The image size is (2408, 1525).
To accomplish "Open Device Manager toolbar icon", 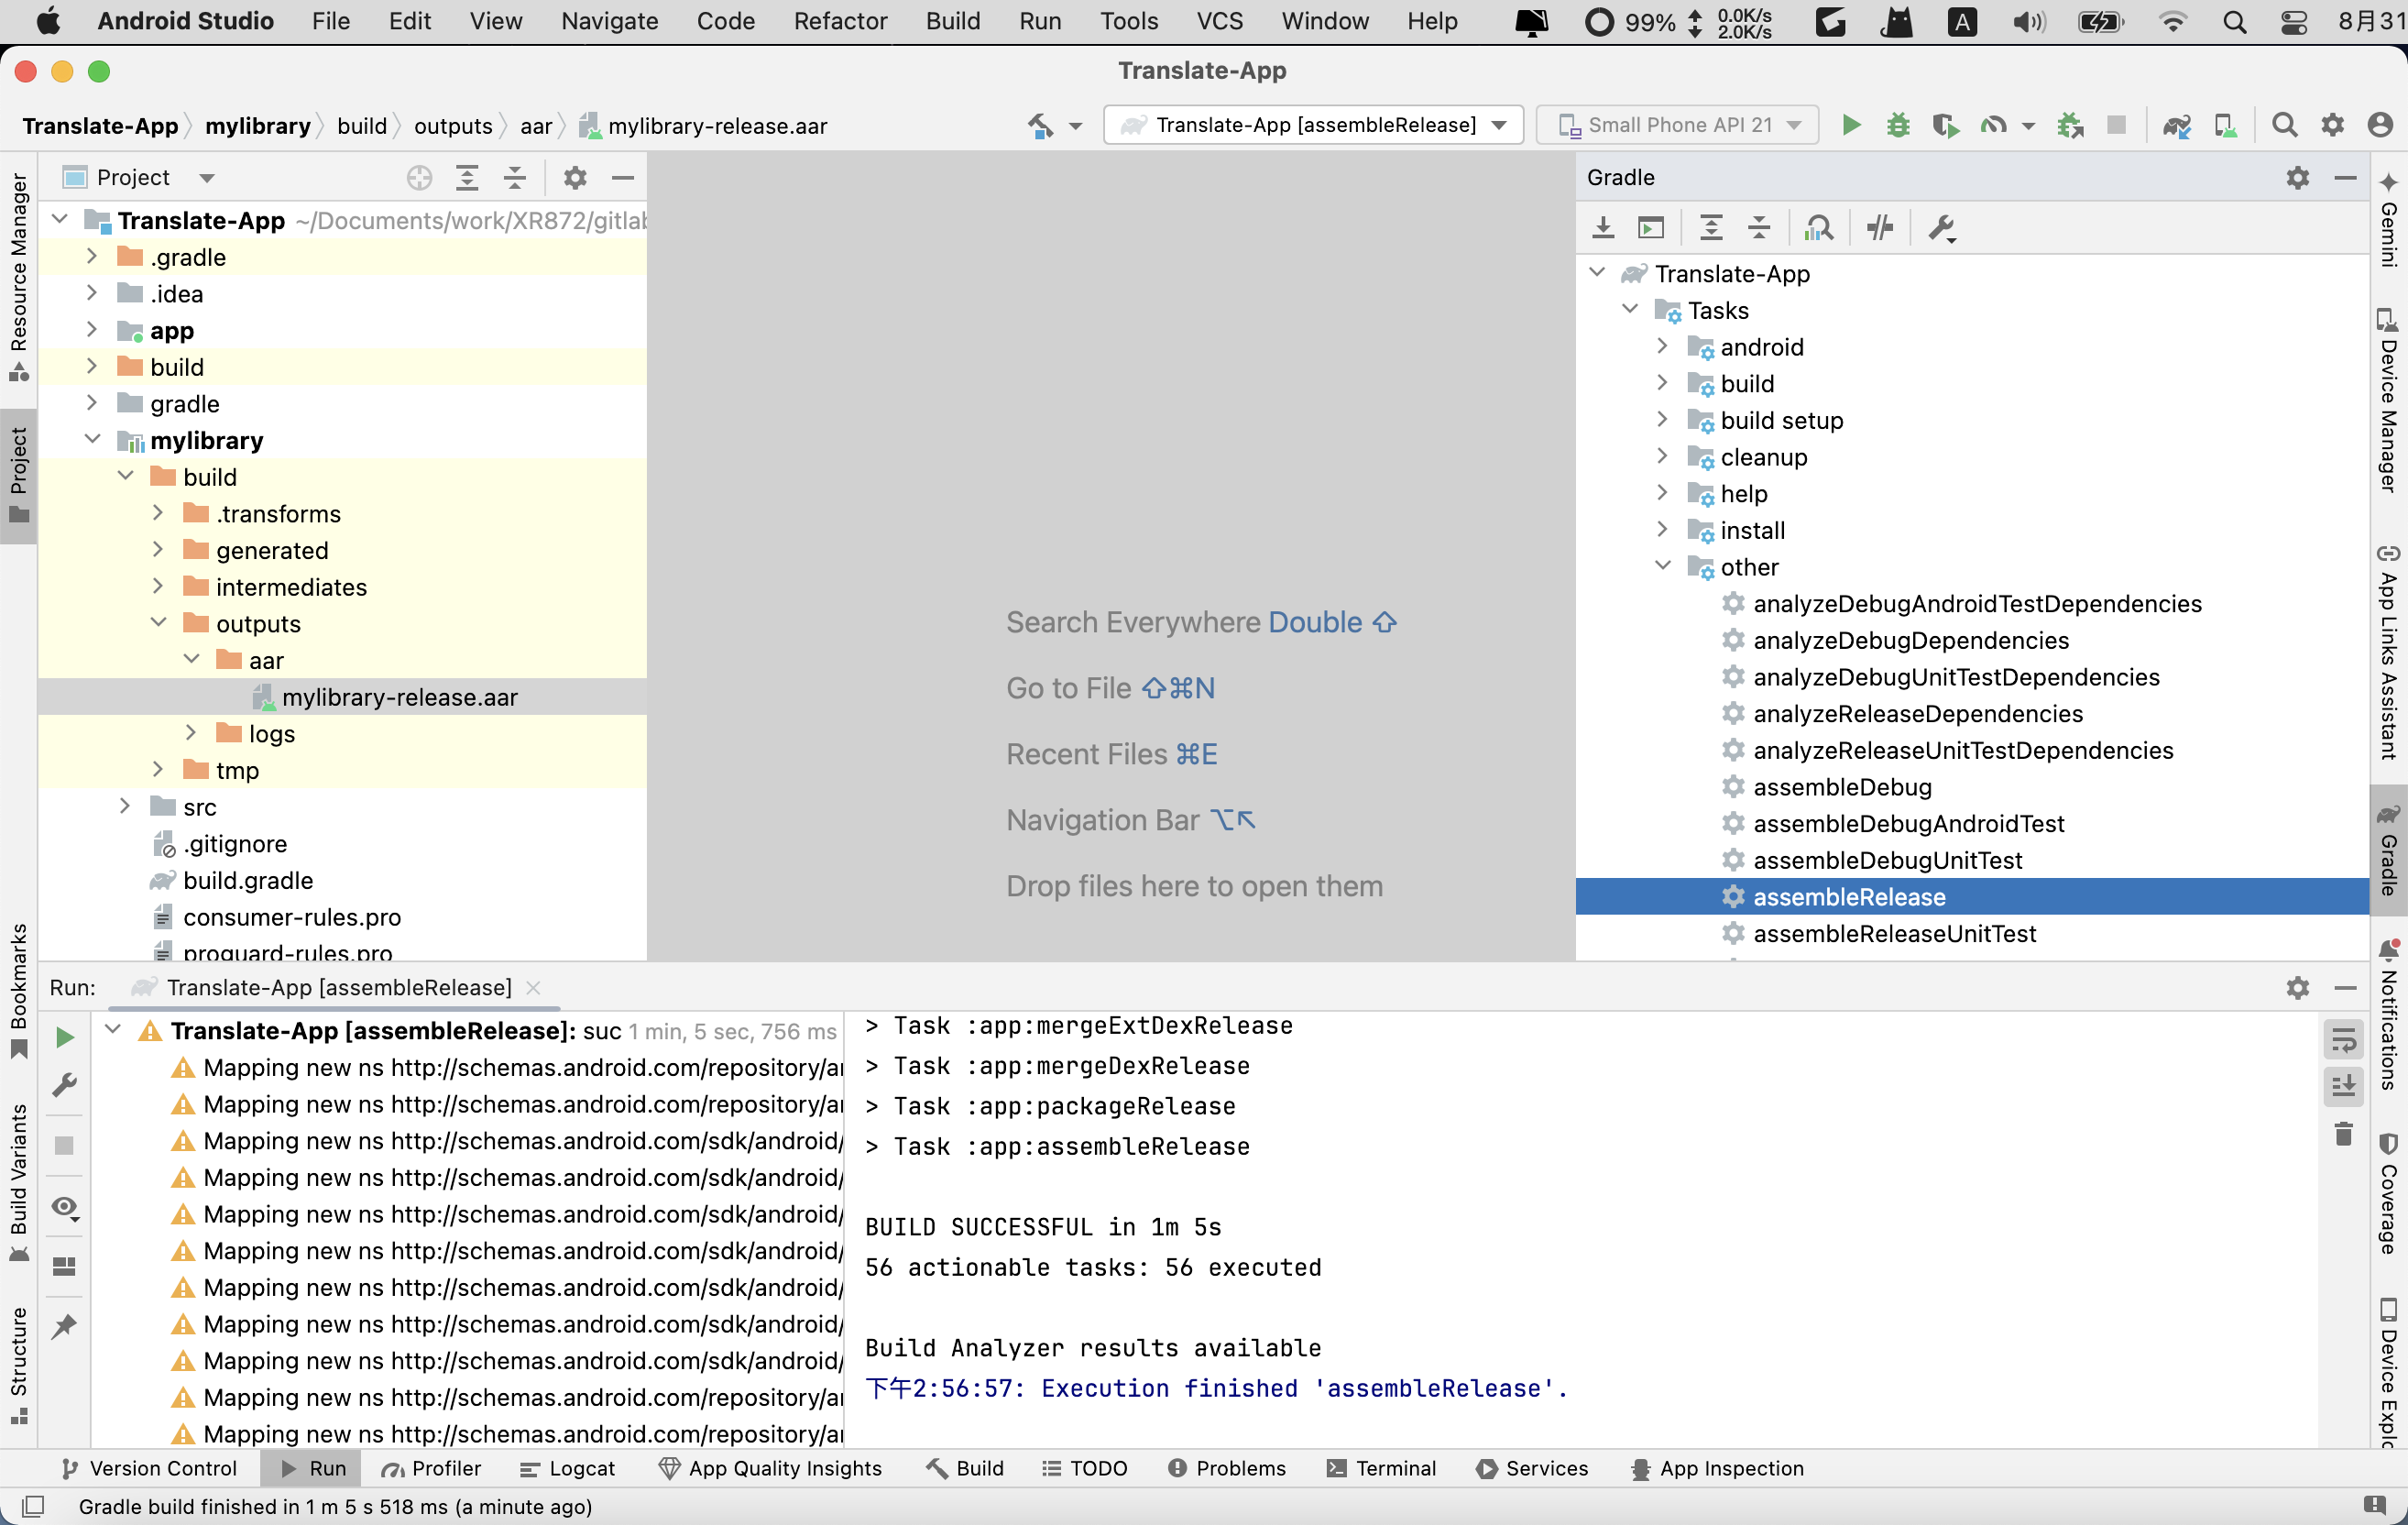I will (2225, 125).
